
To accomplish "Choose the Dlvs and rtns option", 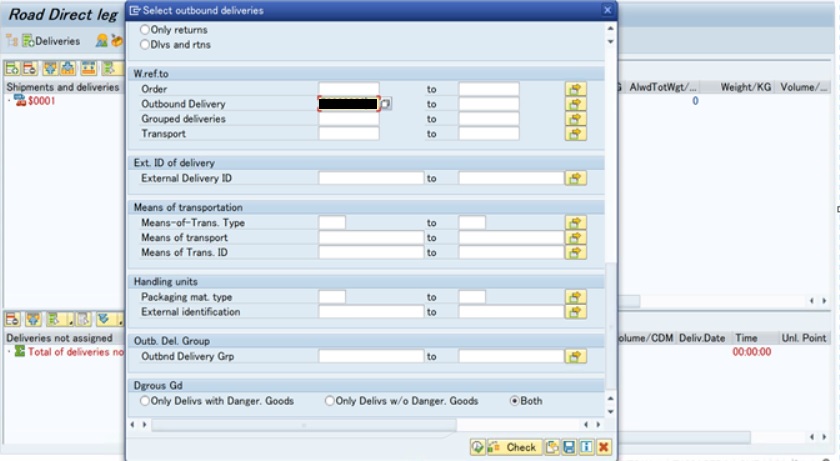I will click(145, 45).
